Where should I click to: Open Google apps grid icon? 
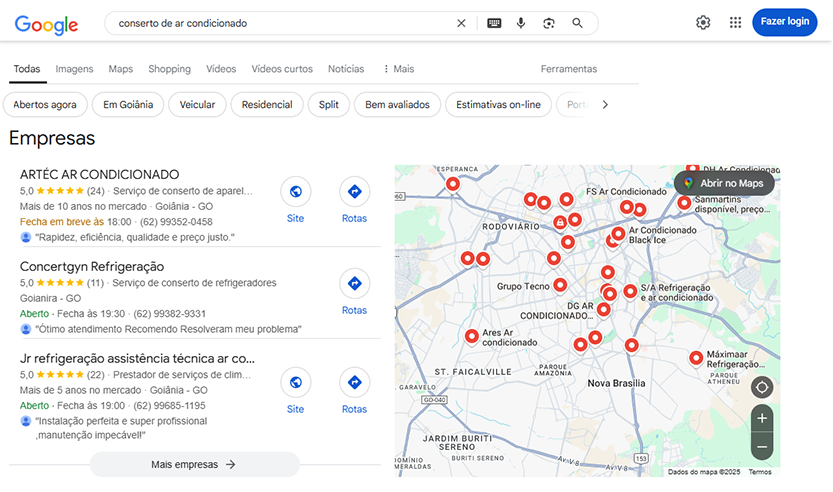(x=735, y=22)
